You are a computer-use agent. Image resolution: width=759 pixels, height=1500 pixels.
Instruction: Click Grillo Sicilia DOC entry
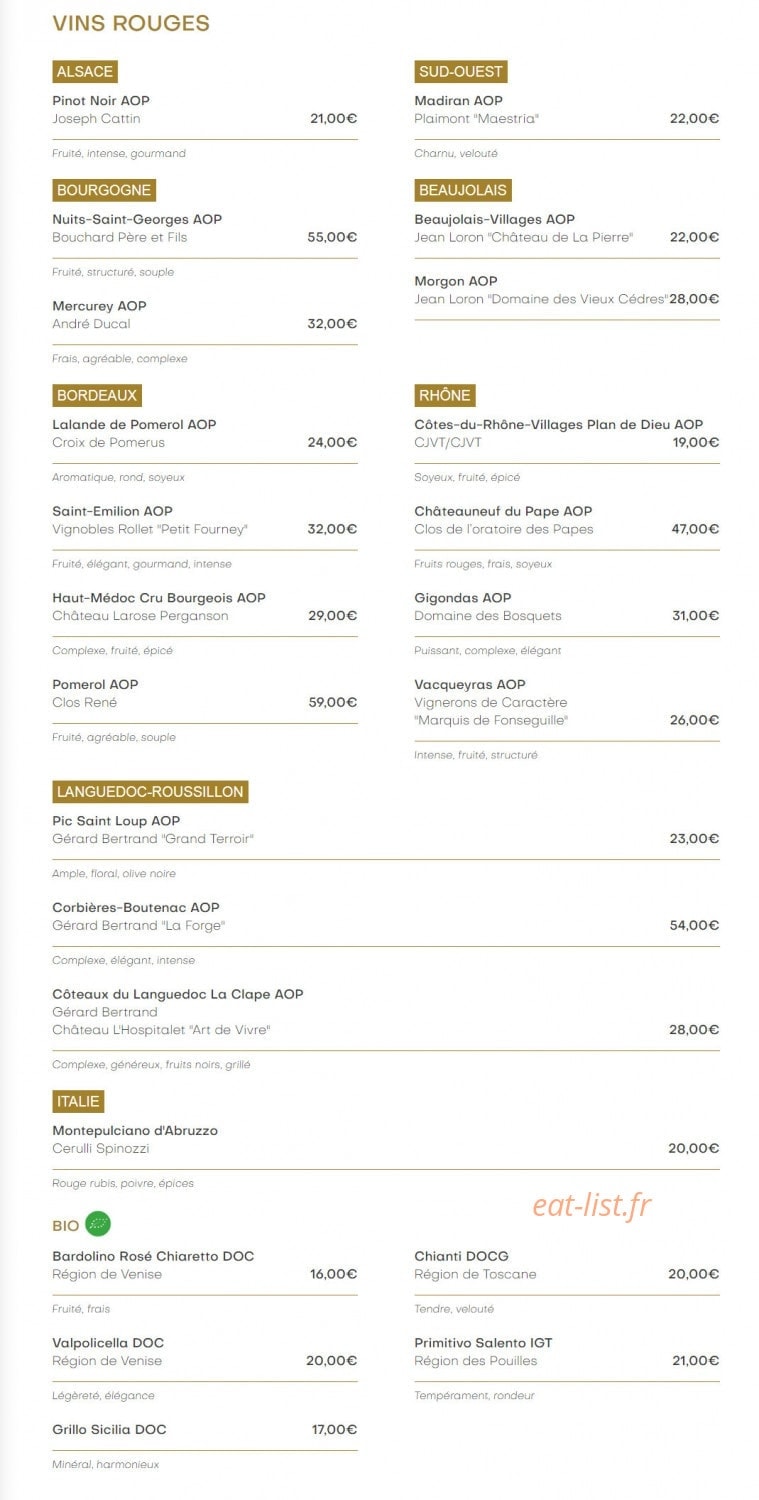pos(109,1430)
